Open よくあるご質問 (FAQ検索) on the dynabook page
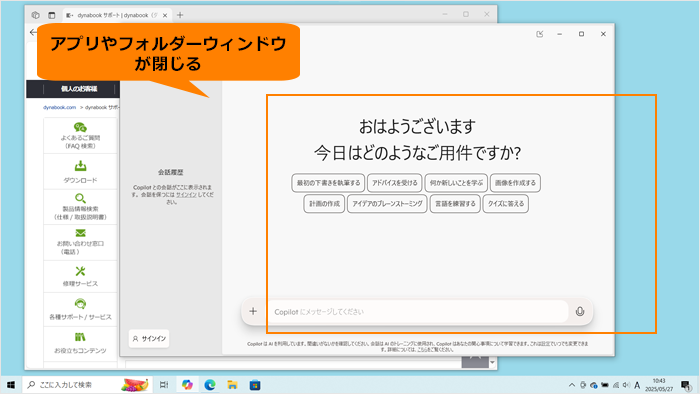 [80, 136]
